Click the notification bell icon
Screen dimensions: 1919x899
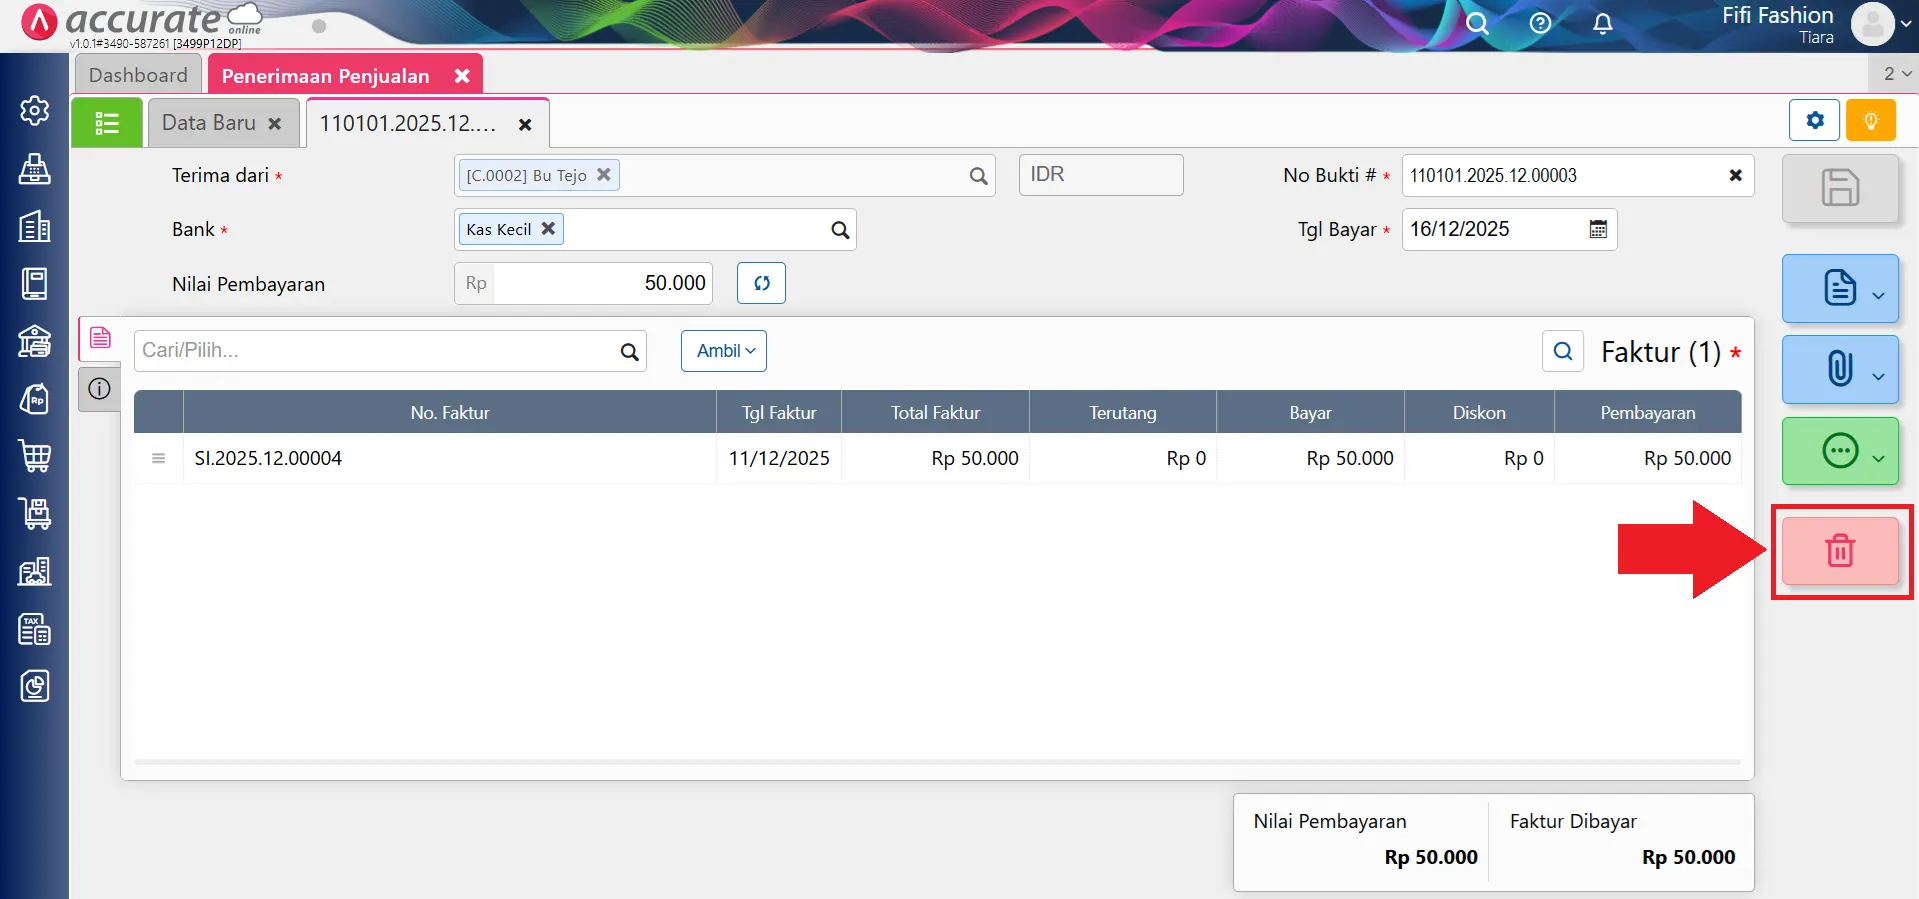[x=1602, y=23]
